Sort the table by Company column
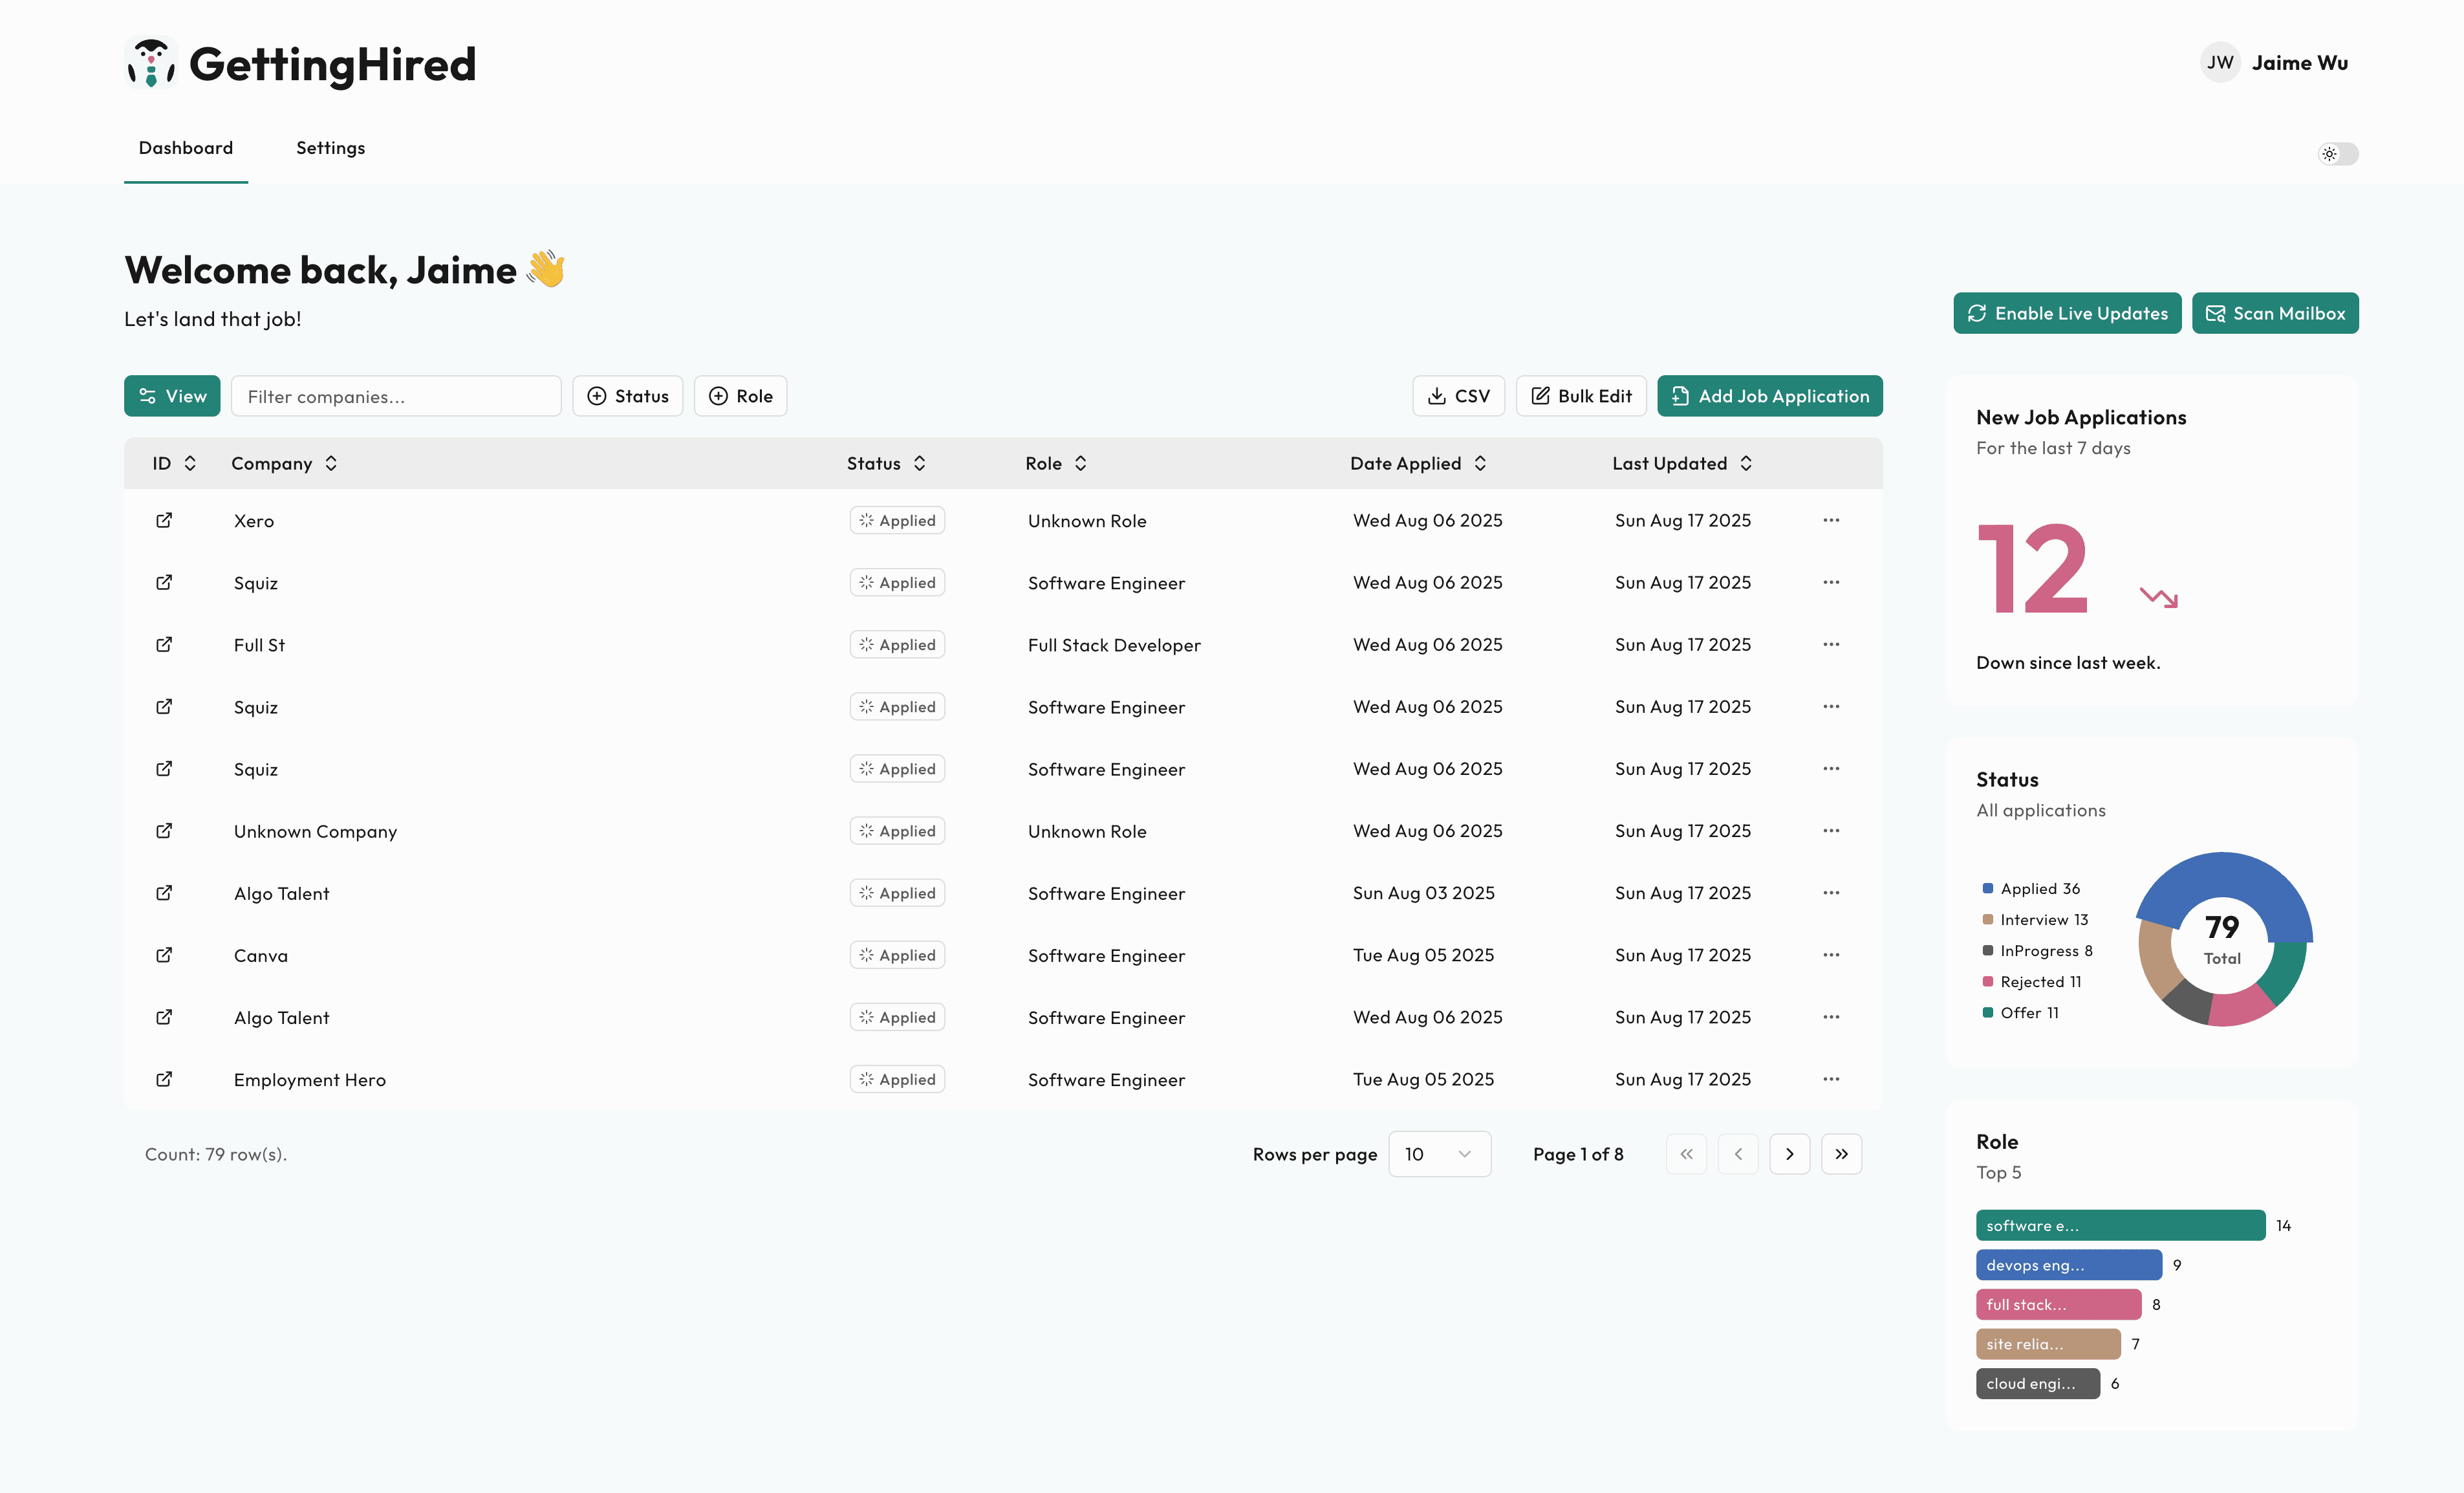The width and height of the screenshot is (2464, 1493). tap(284, 463)
